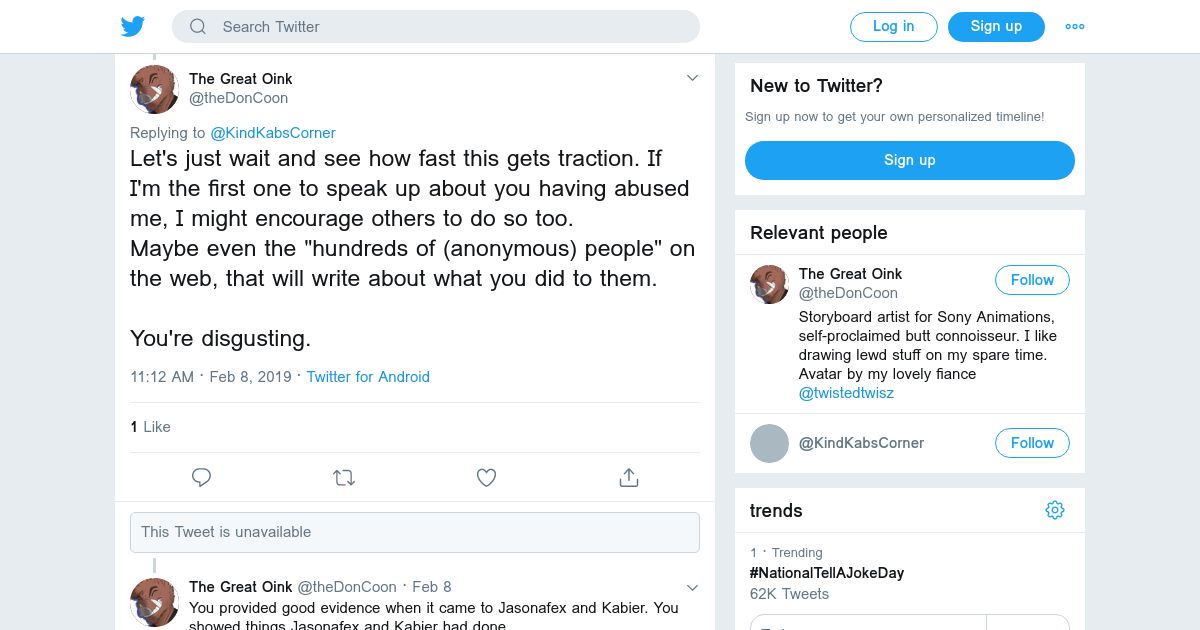The image size is (1200, 630).
Task: Like the tweet with heart icon
Action: coord(486,478)
